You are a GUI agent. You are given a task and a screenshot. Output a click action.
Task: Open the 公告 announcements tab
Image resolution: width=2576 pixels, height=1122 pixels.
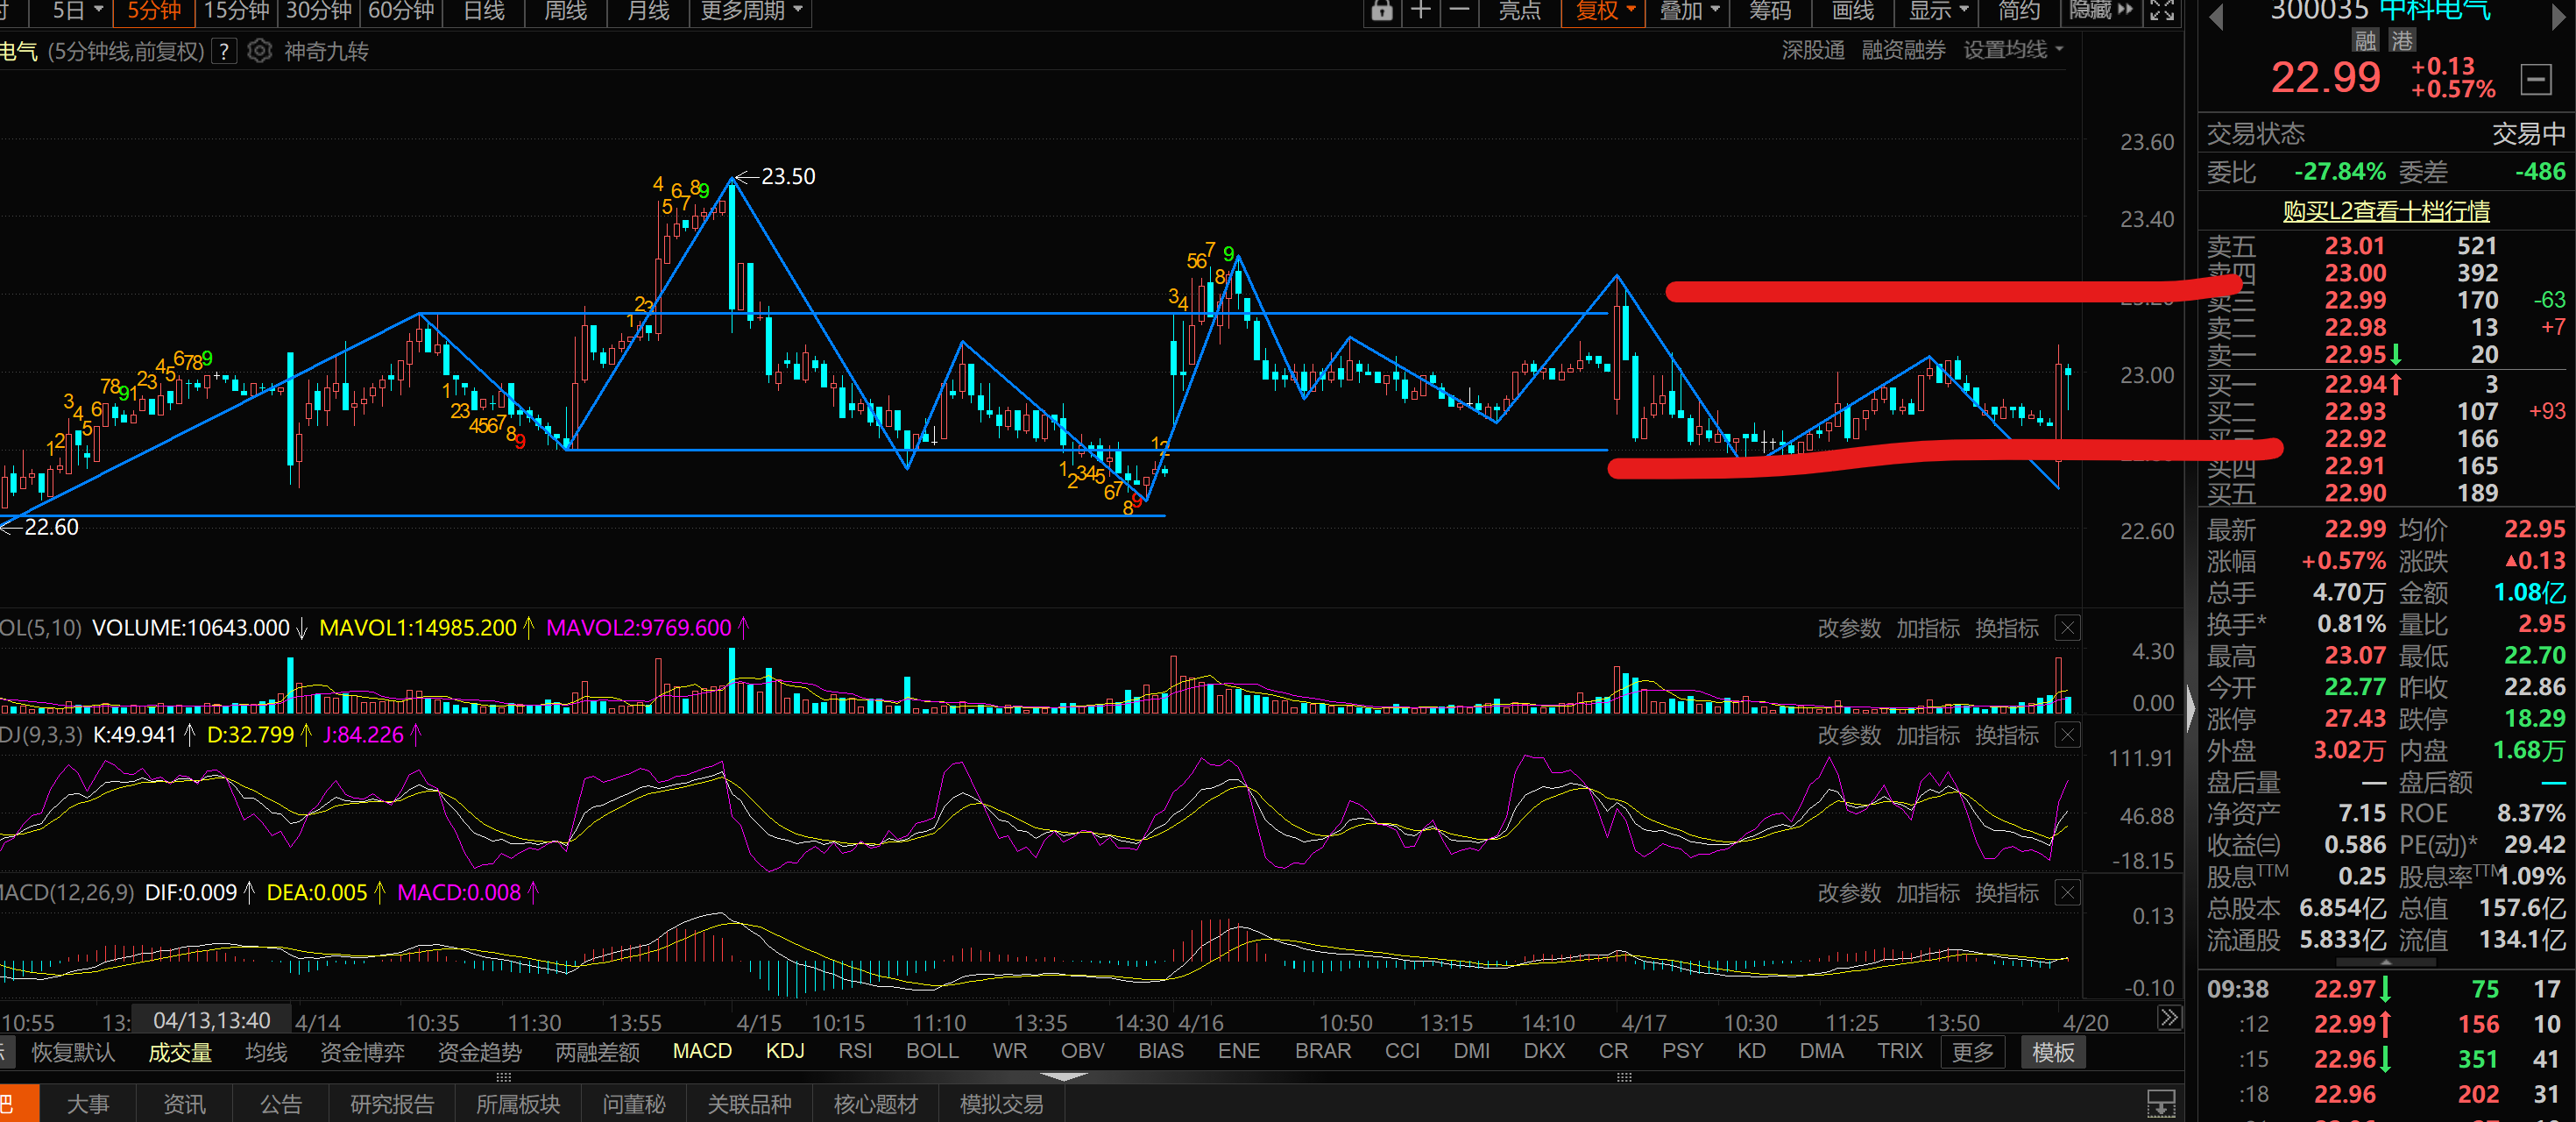280,1104
